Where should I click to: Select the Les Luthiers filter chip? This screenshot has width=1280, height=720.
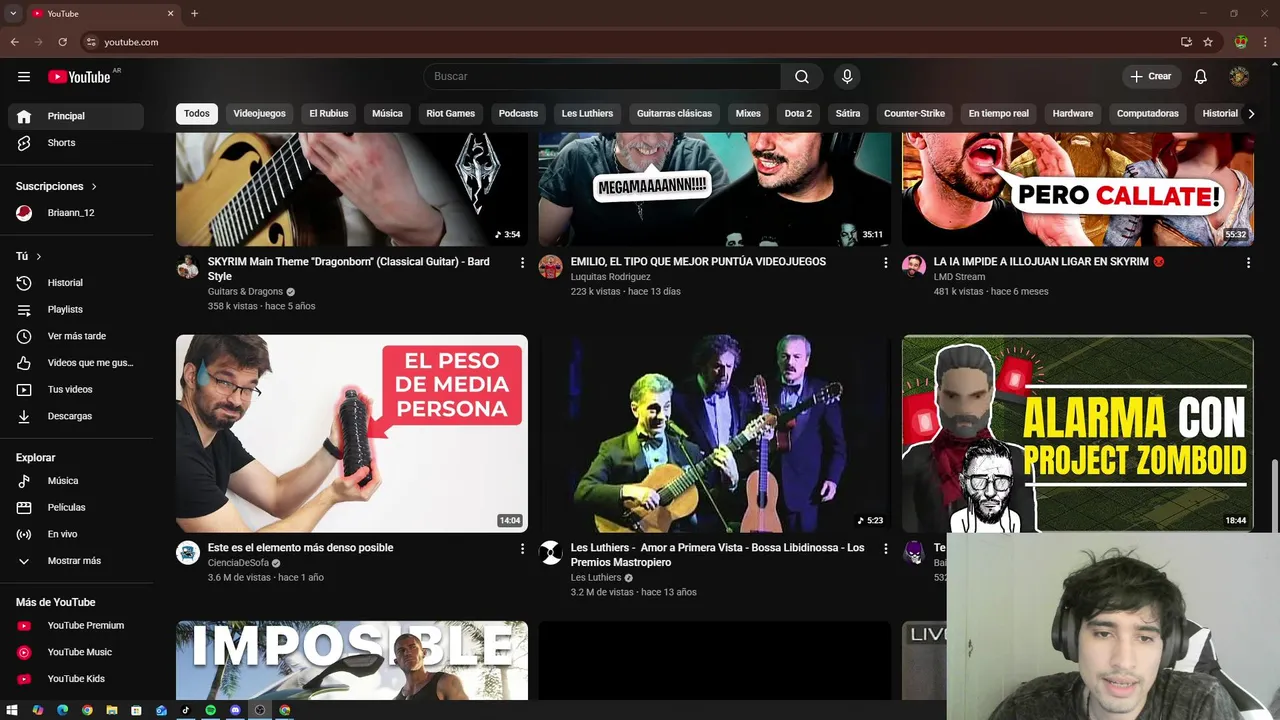587,114
